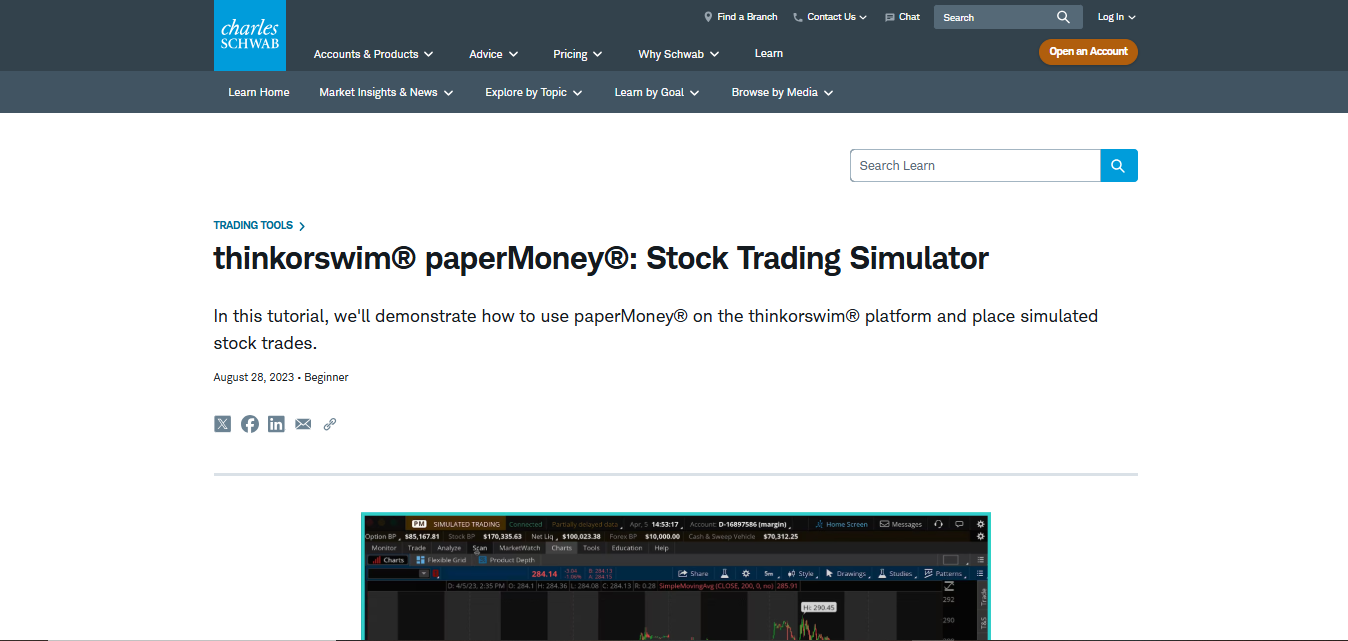Open the Pricing menu
The image size is (1348, 641).
(577, 54)
